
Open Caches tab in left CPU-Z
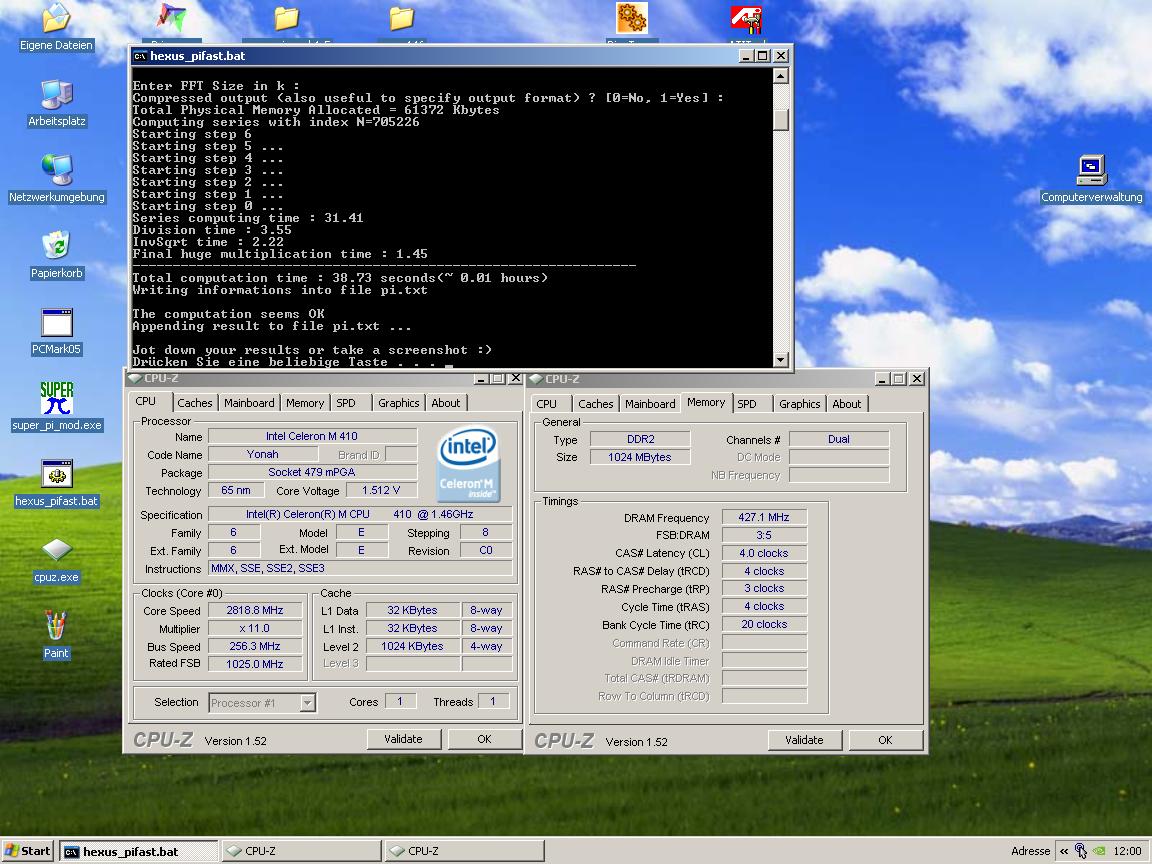[195, 403]
